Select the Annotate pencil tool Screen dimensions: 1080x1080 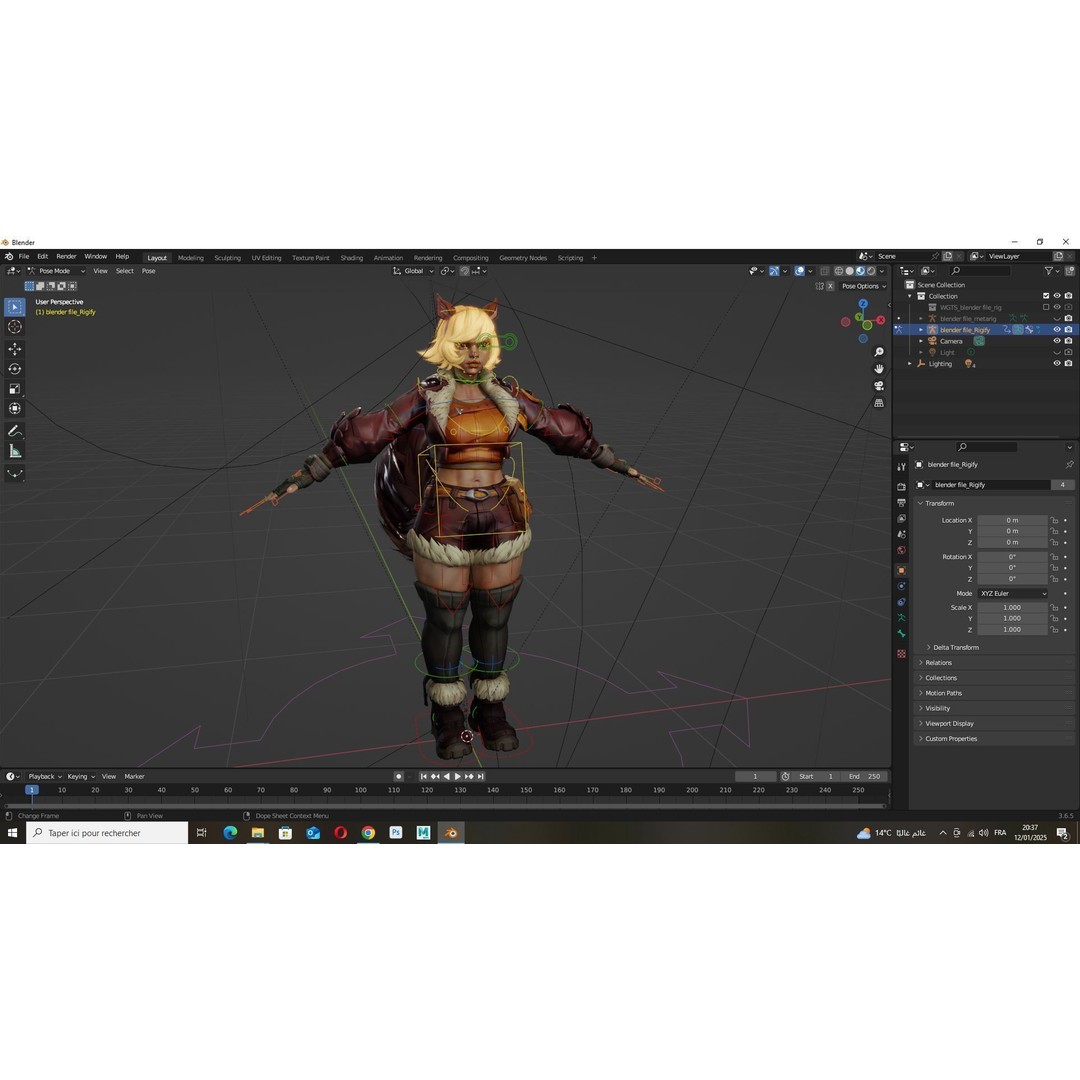[14, 431]
